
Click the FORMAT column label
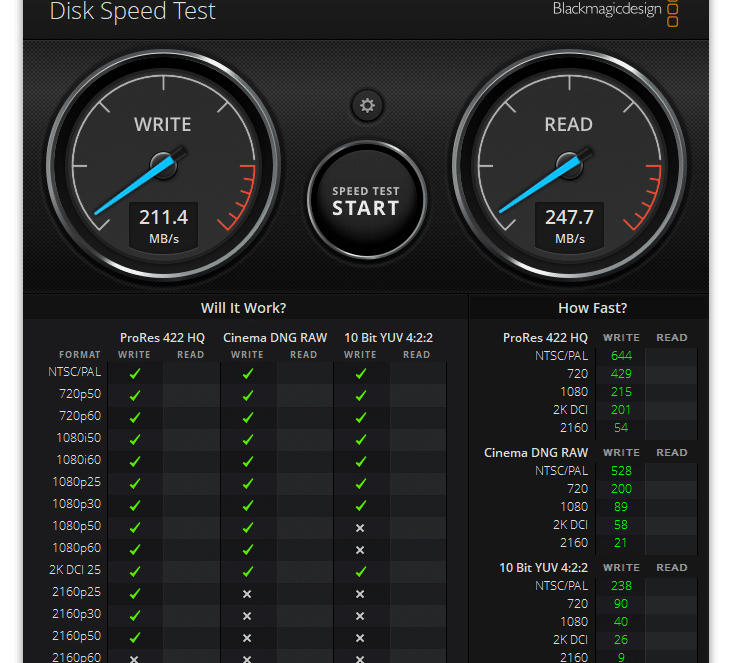click(80, 355)
